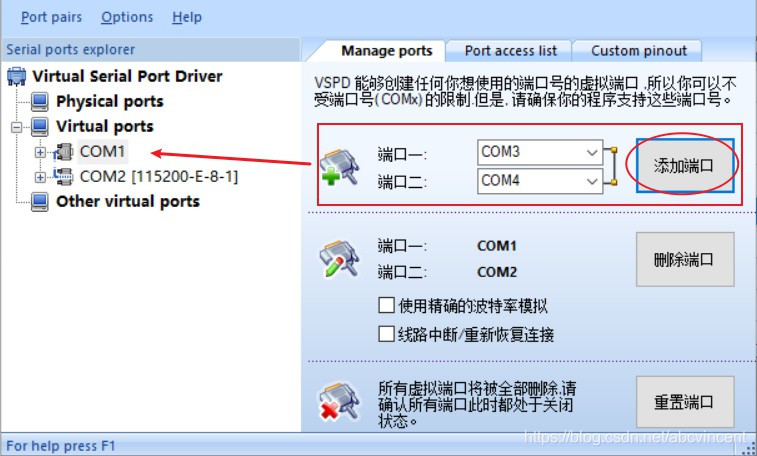Click the Physical ports computer icon
This screenshot has width=757, height=456.
[x=40, y=101]
